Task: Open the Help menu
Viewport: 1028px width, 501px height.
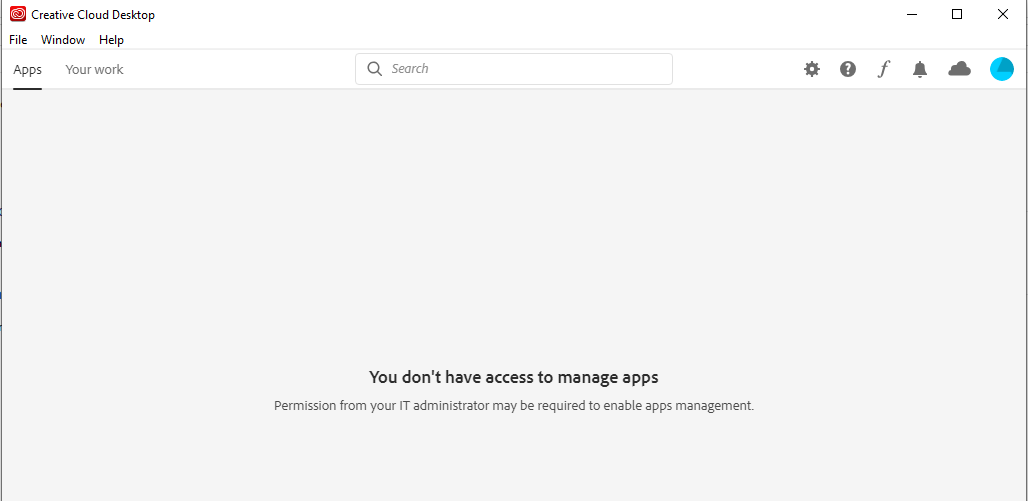Action: click(111, 40)
